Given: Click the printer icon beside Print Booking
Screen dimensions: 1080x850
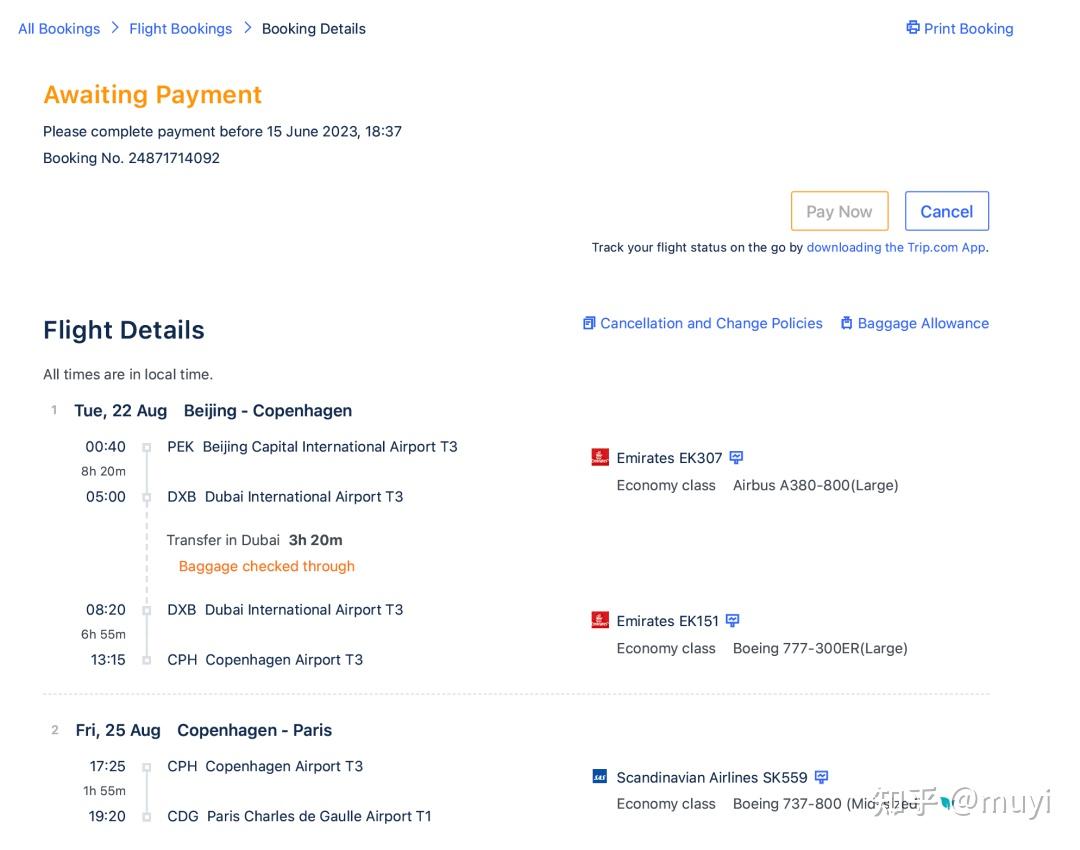Looking at the screenshot, I should [912, 28].
